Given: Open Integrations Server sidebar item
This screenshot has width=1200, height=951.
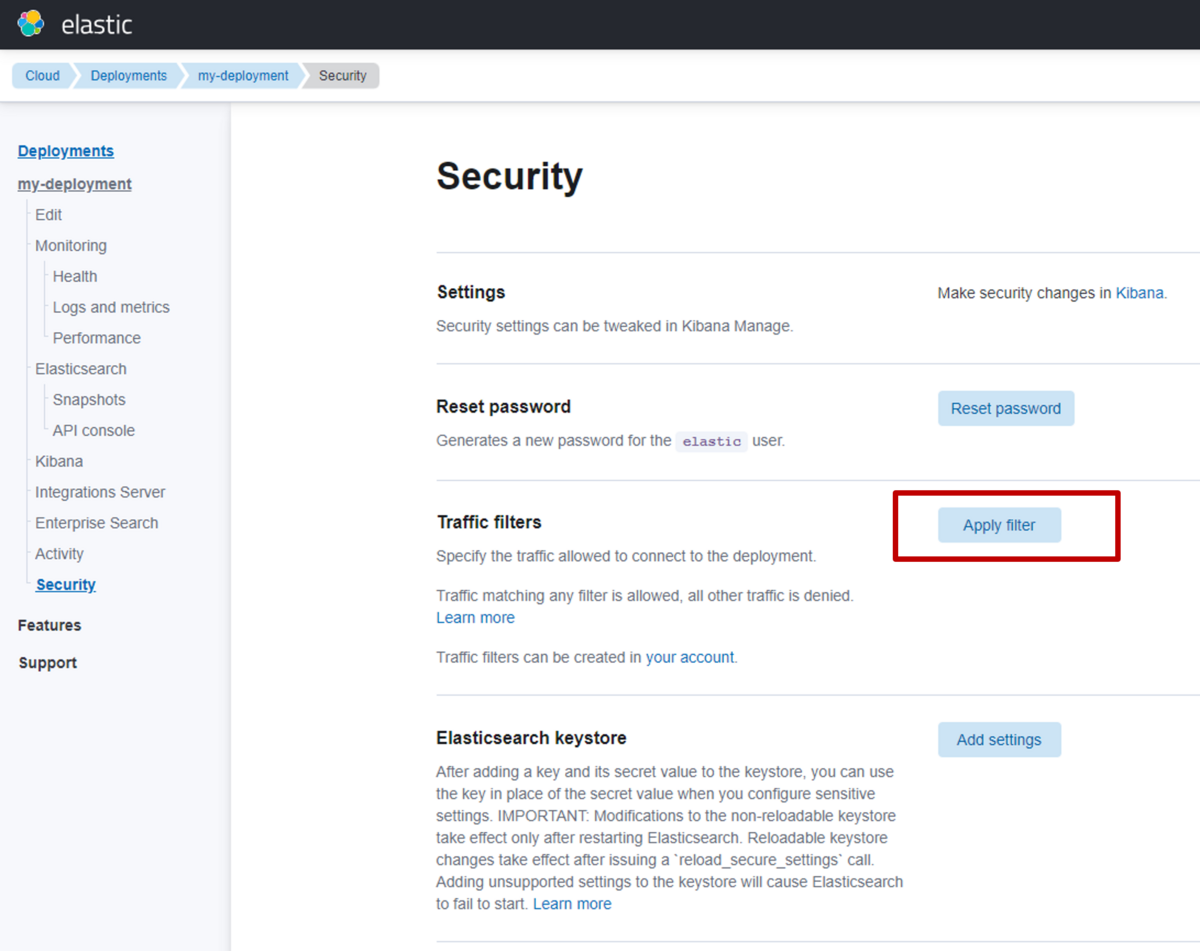Looking at the screenshot, I should 100,493.
